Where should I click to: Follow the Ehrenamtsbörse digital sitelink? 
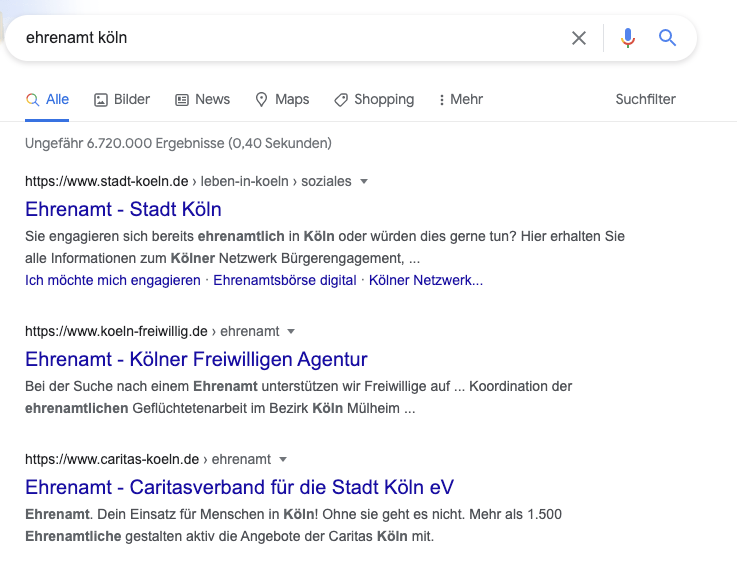285,280
